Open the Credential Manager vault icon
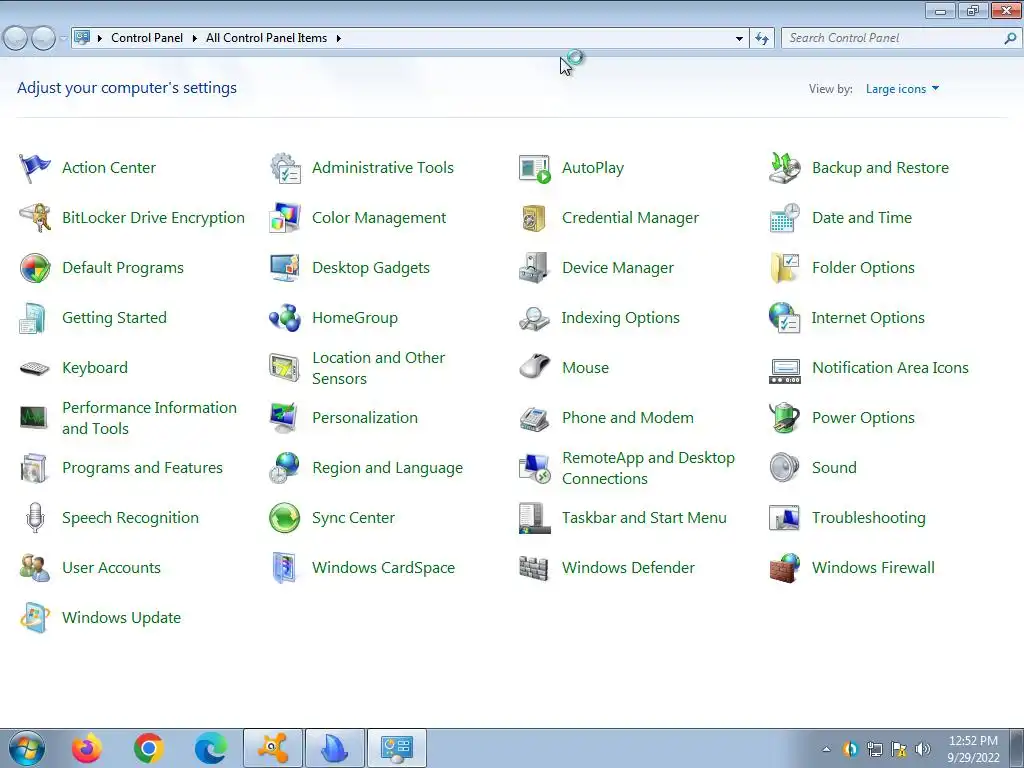 coord(534,218)
